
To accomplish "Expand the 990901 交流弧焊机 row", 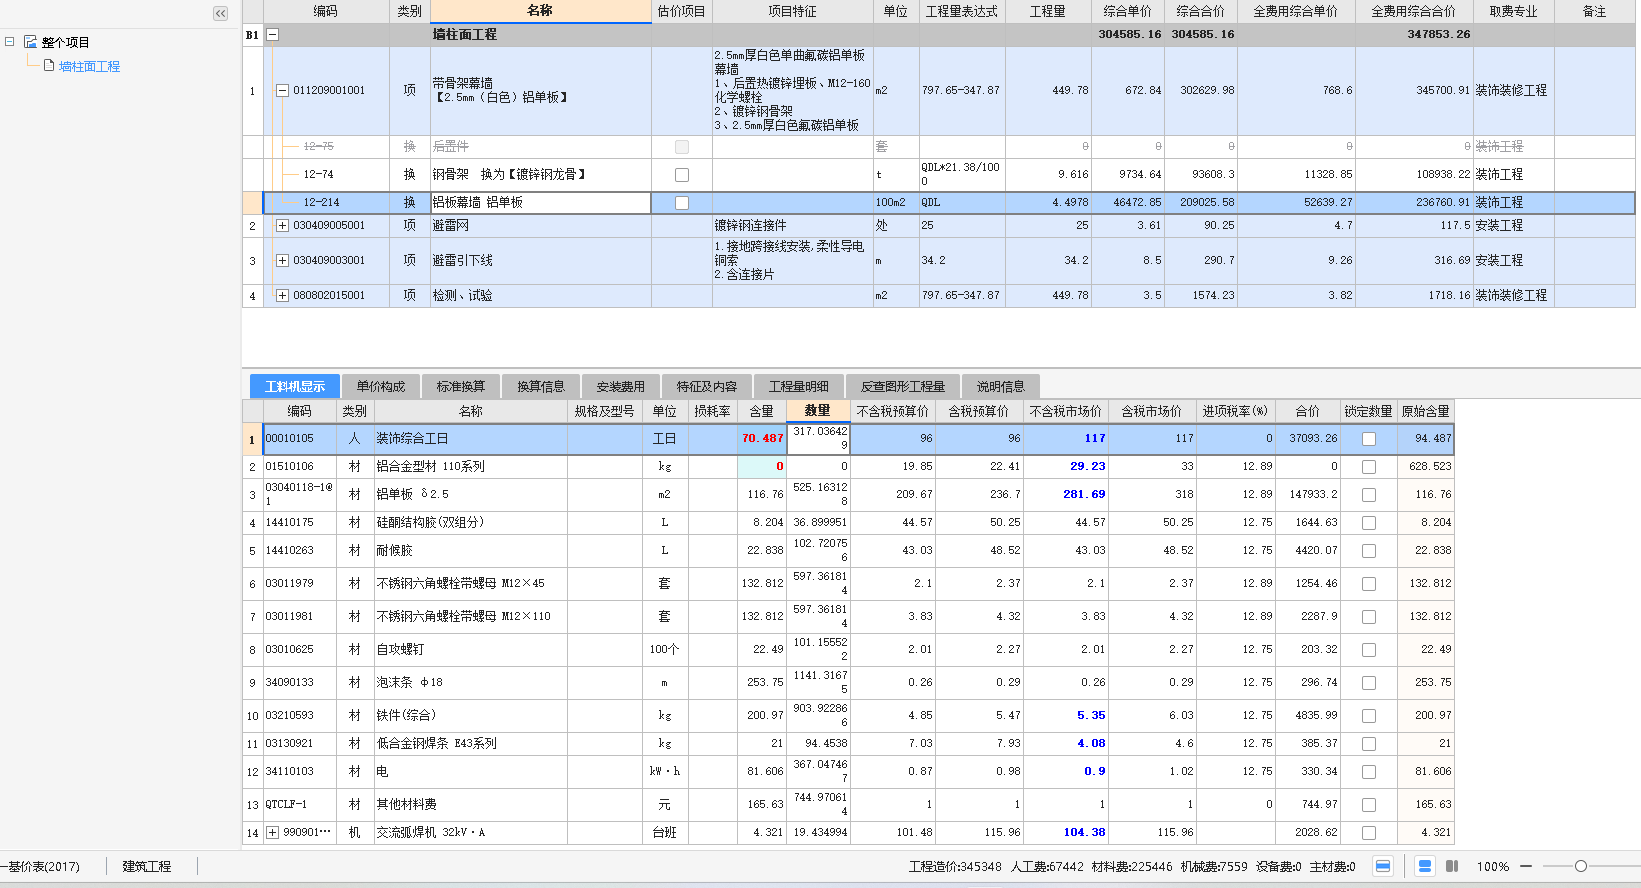I will (x=272, y=832).
